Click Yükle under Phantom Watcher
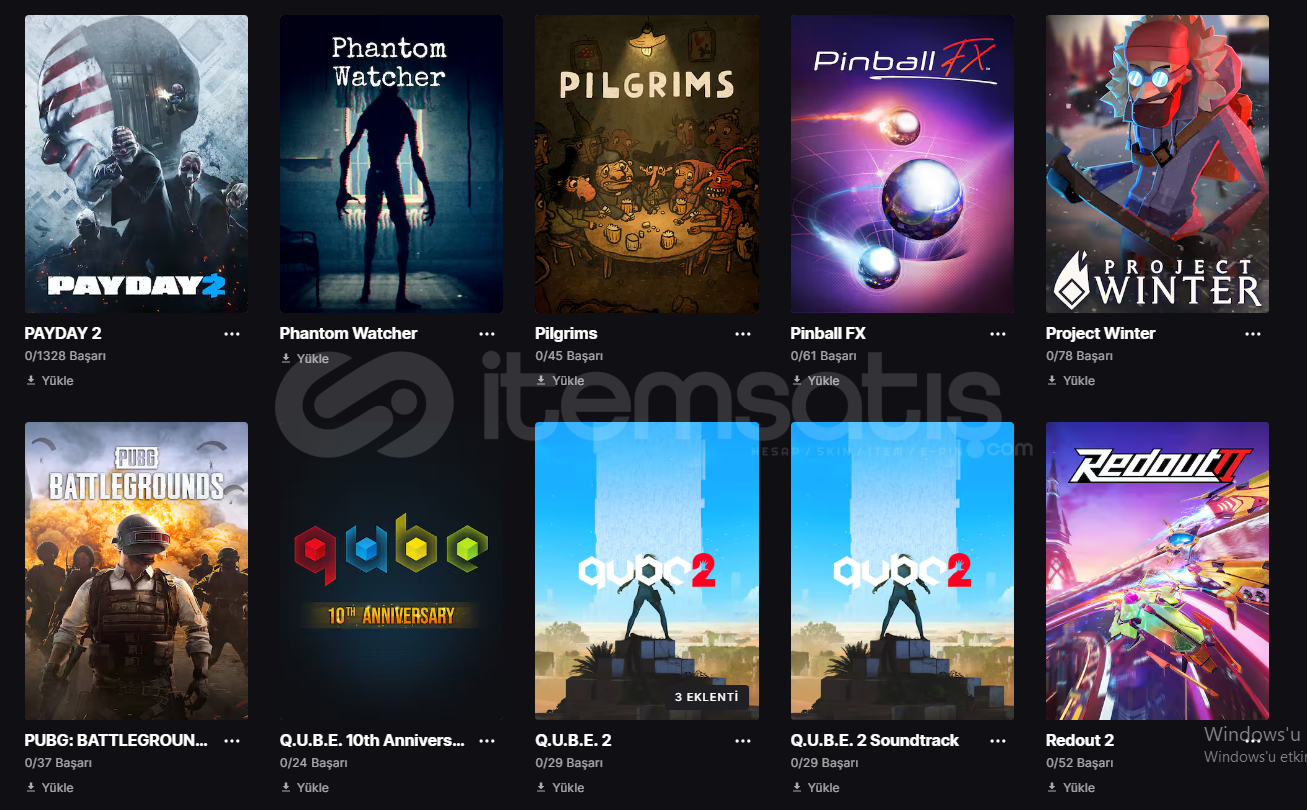Screen dimensions: 1307x810 (x=305, y=358)
